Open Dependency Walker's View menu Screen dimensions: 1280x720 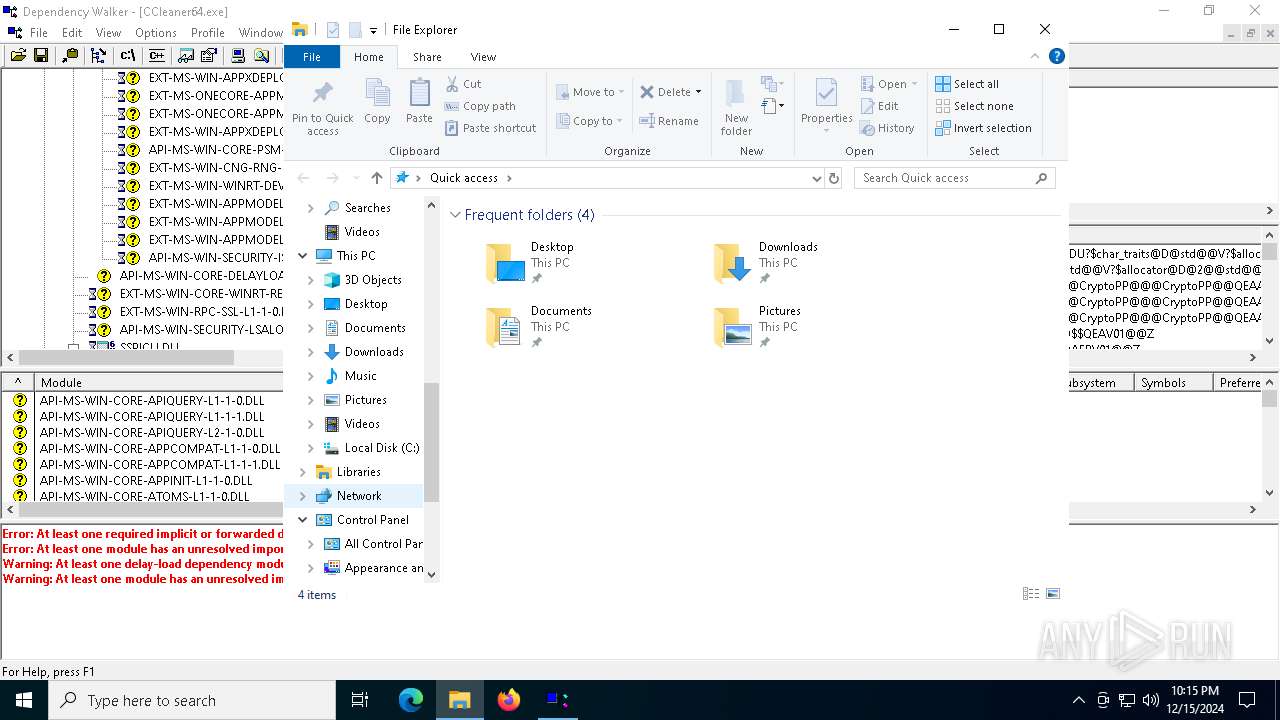click(x=108, y=32)
